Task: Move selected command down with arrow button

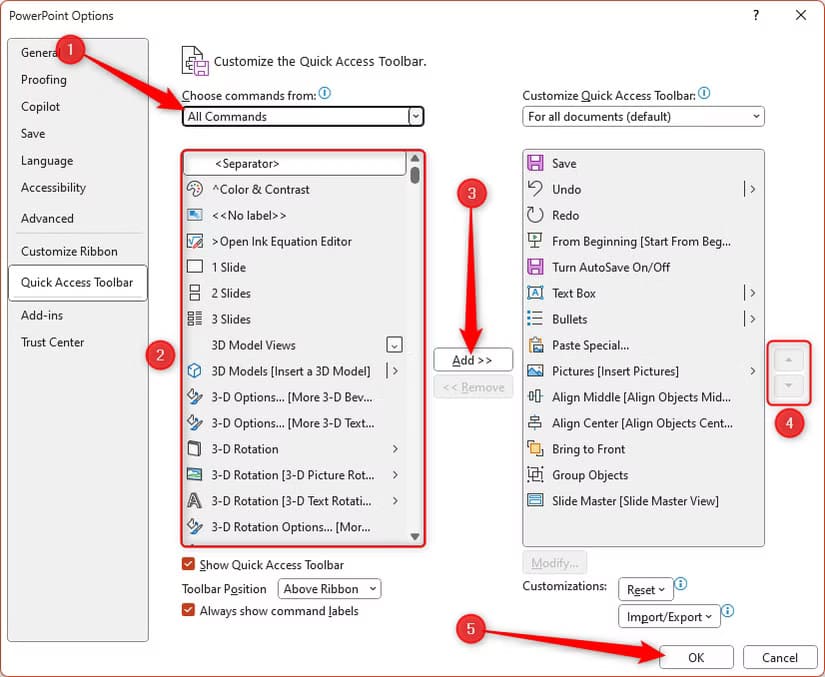Action: [x=788, y=386]
